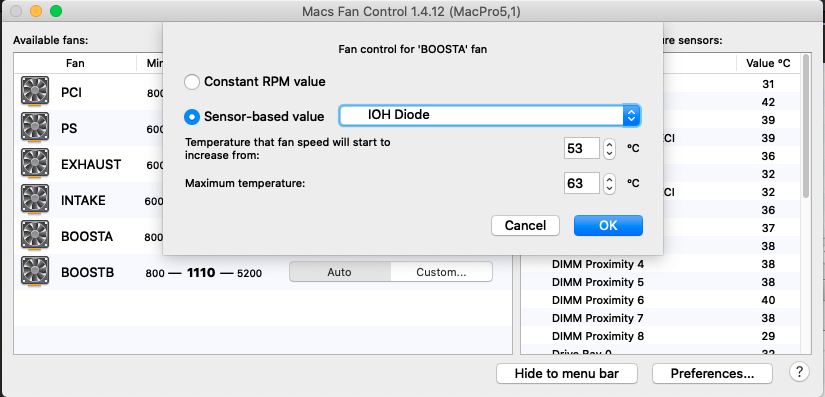Click the BOOSTA fan icon
Viewport: 825px width, 397px height.
point(35,236)
